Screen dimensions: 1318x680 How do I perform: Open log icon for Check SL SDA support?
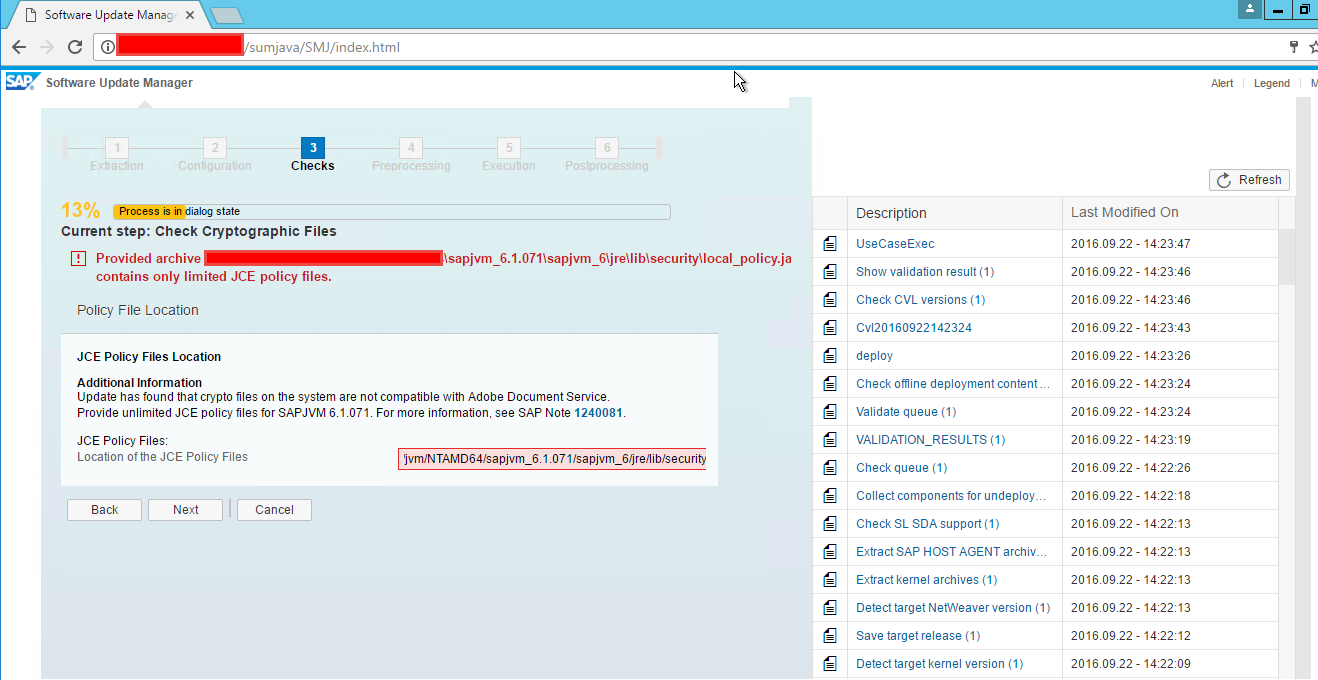pyautogui.click(x=830, y=524)
